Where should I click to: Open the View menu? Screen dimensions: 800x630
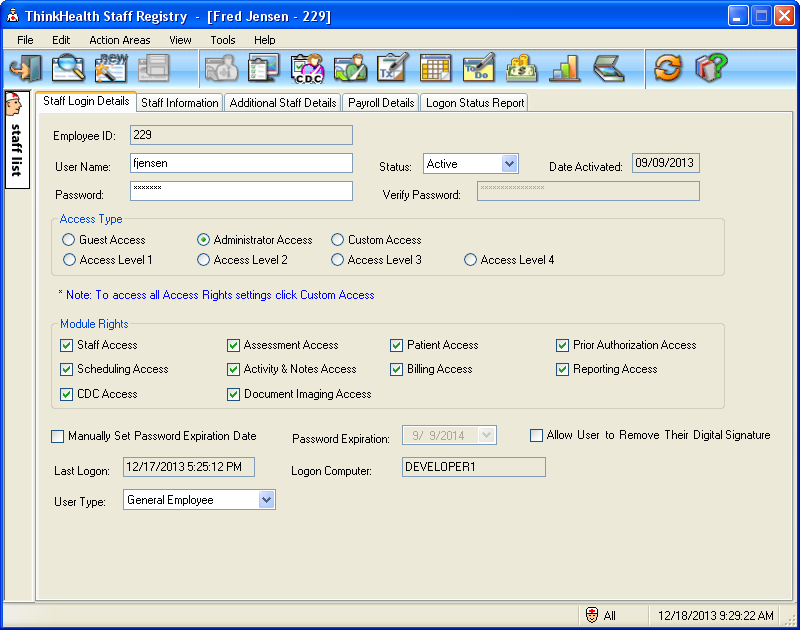(180, 40)
